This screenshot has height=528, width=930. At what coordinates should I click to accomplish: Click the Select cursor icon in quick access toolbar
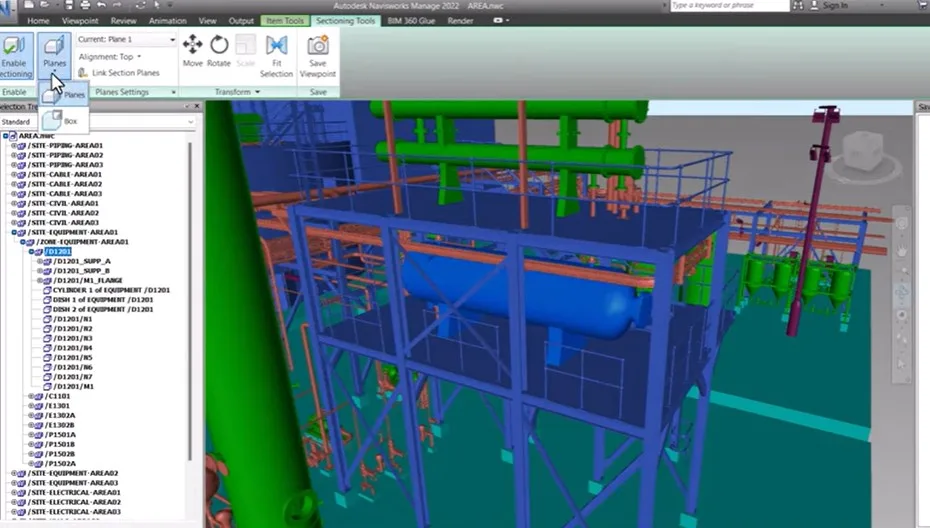[157, 5]
